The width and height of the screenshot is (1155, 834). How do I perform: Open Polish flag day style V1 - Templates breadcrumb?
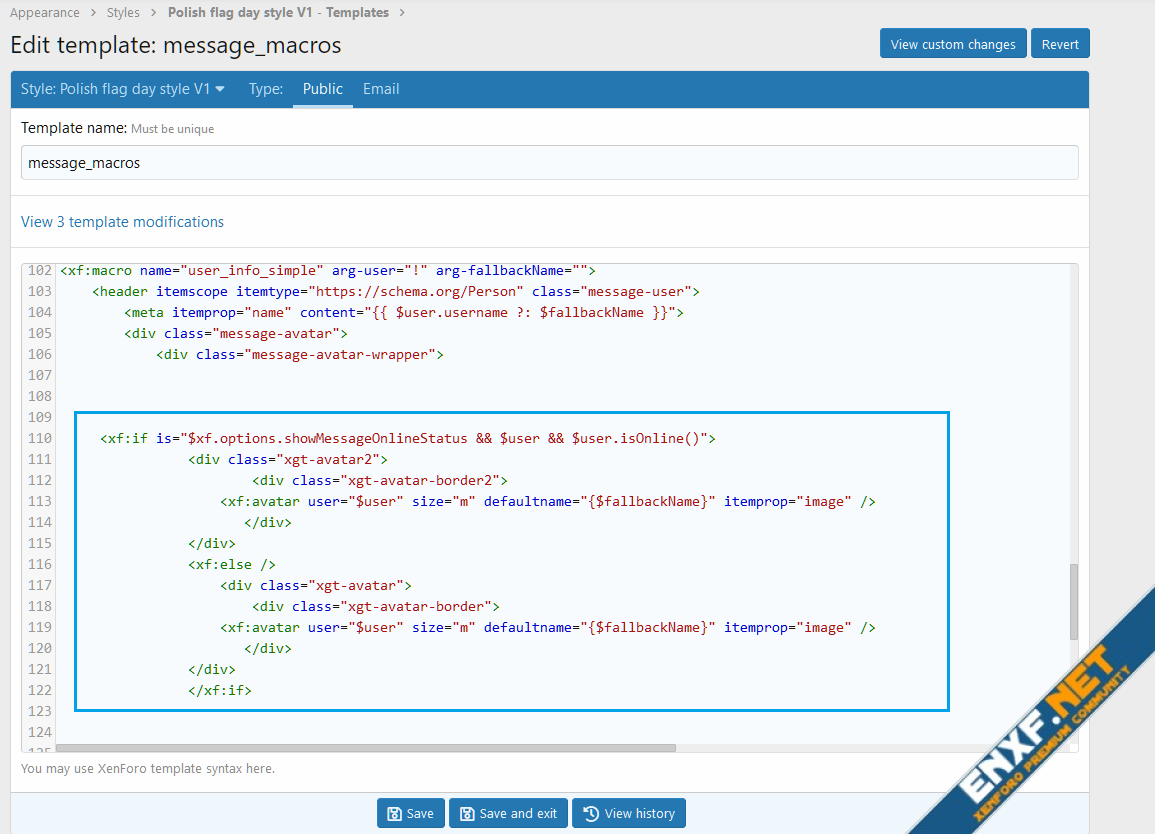click(x=278, y=13)
